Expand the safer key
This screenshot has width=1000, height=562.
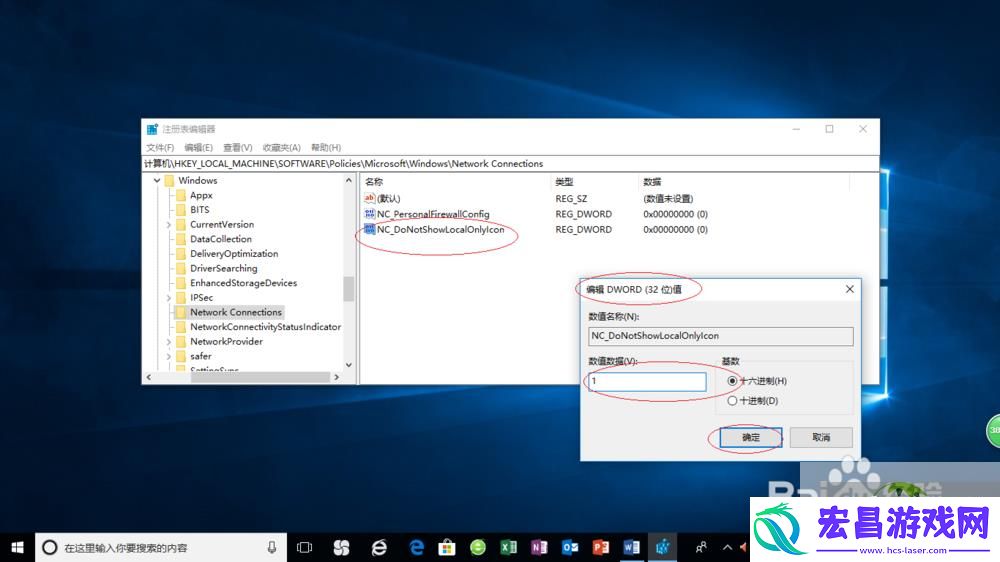coord(168,357)
